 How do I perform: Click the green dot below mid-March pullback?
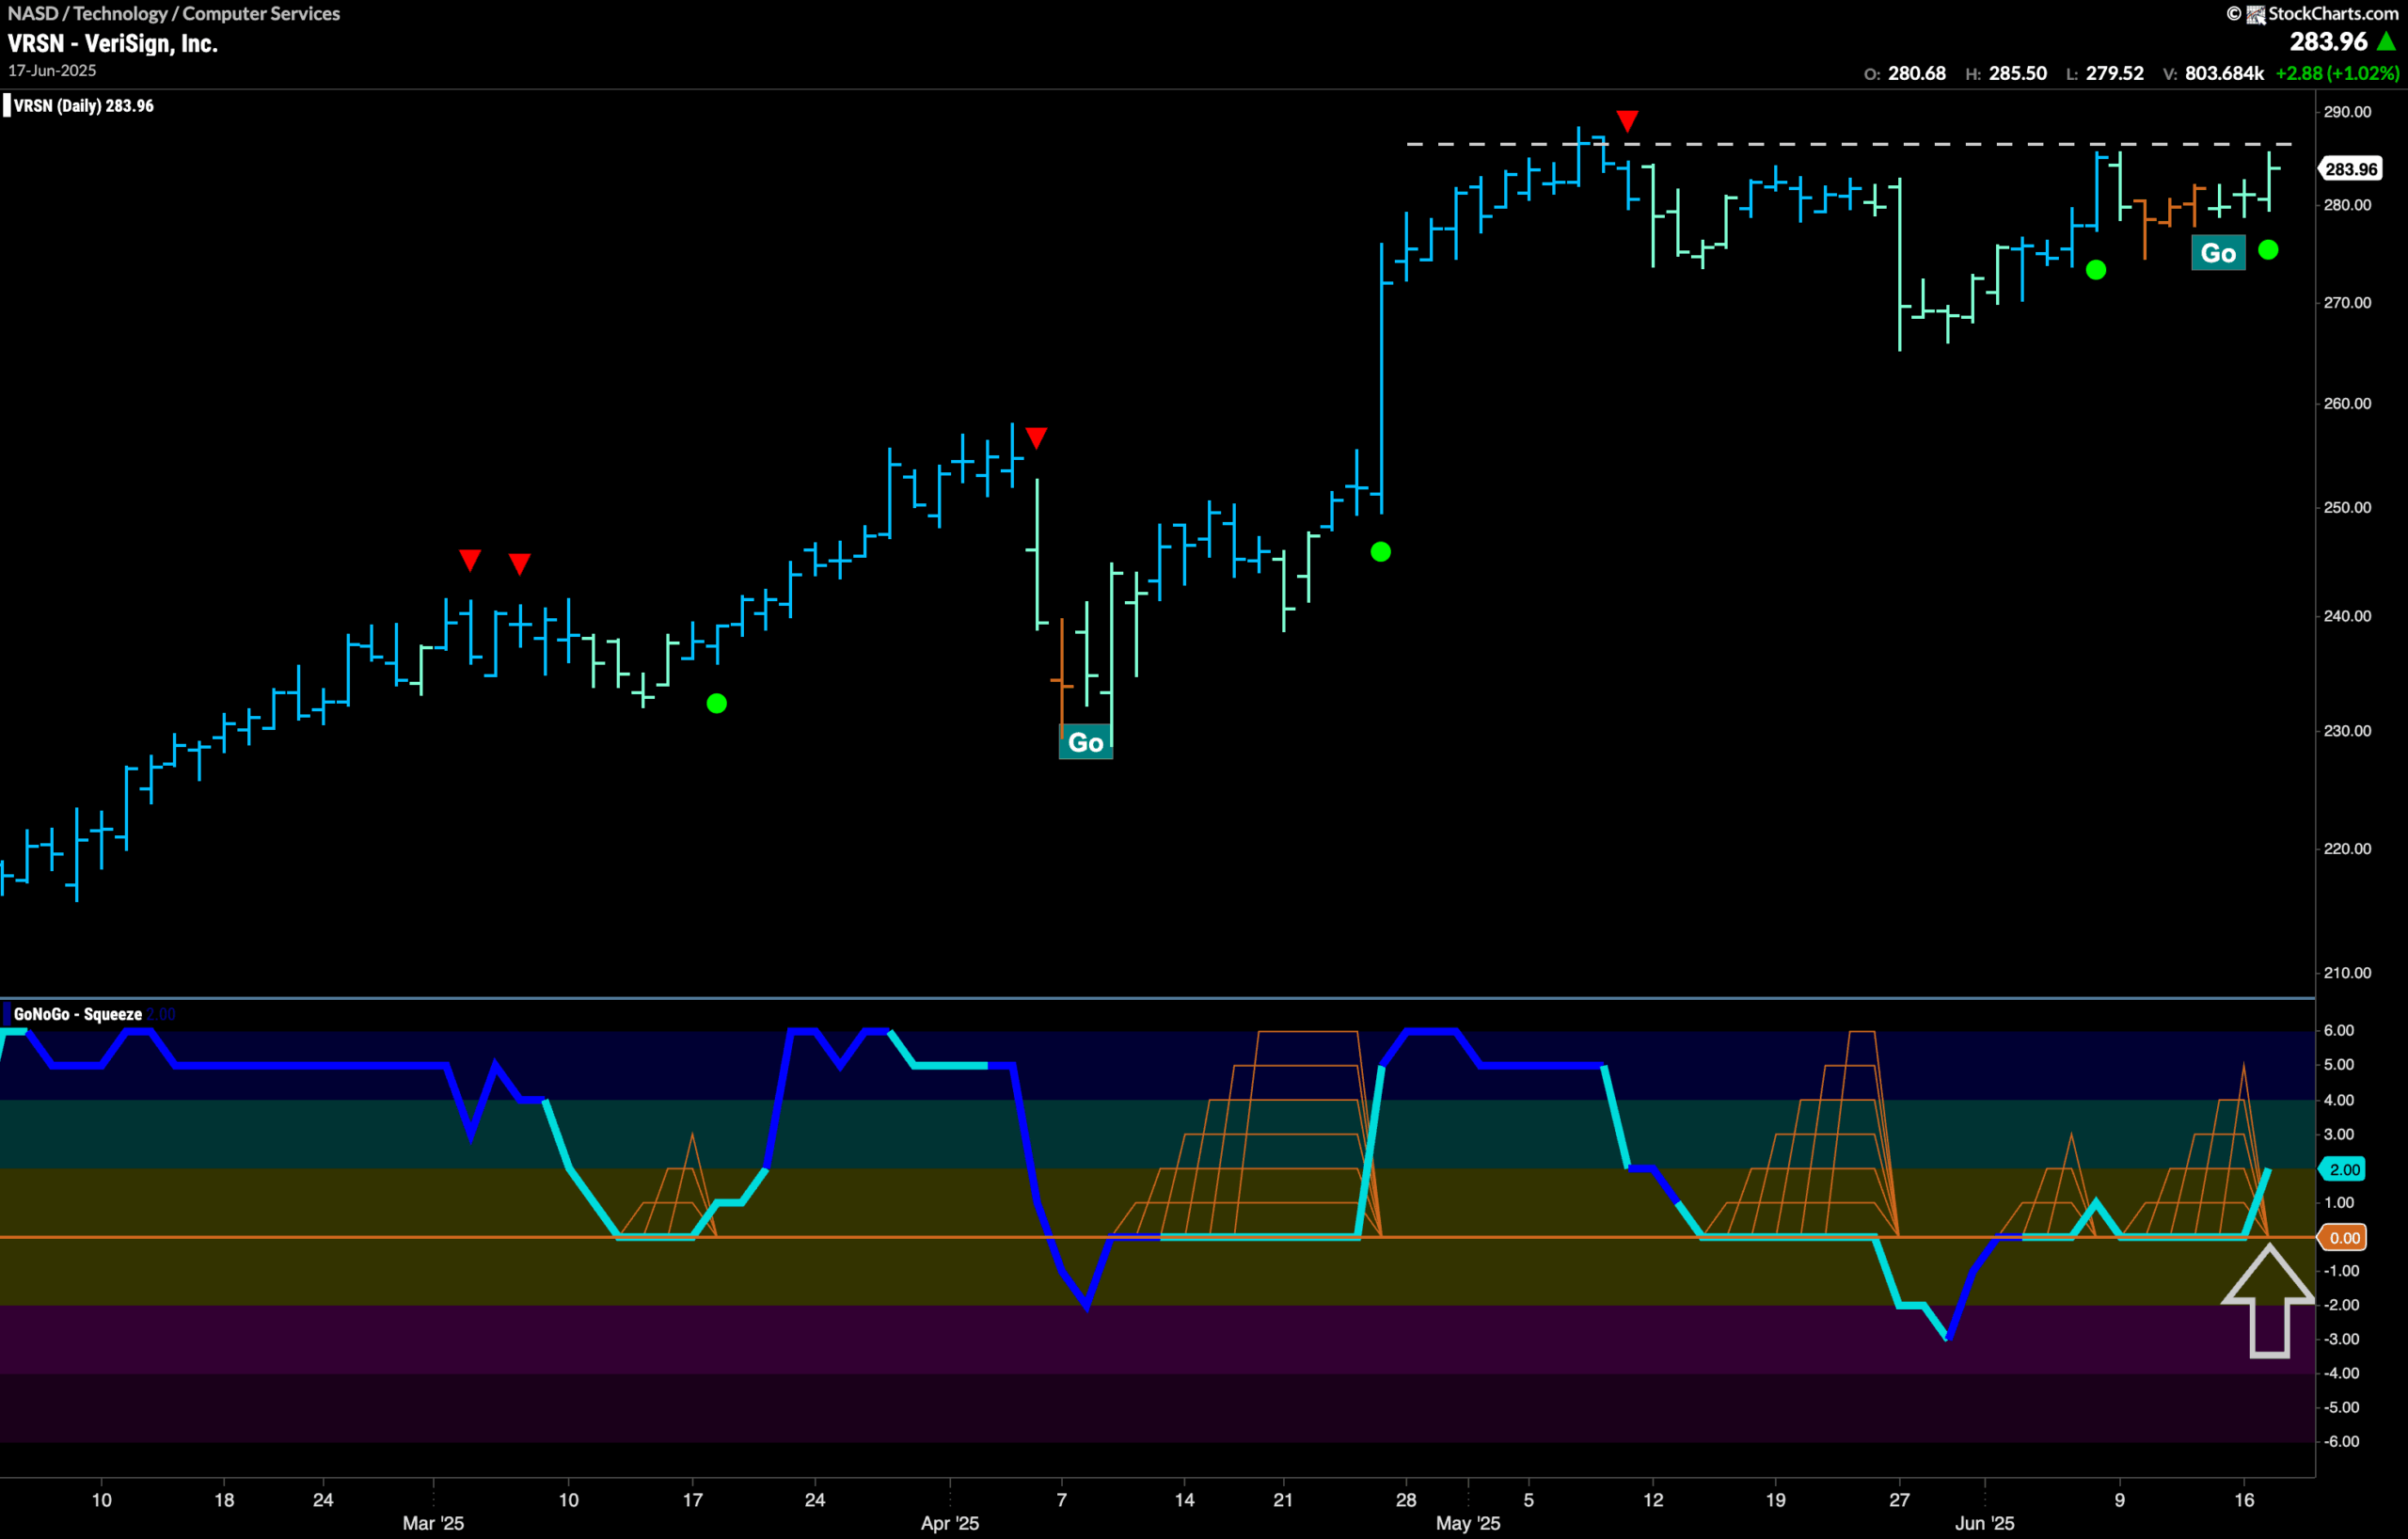(716, 703)
